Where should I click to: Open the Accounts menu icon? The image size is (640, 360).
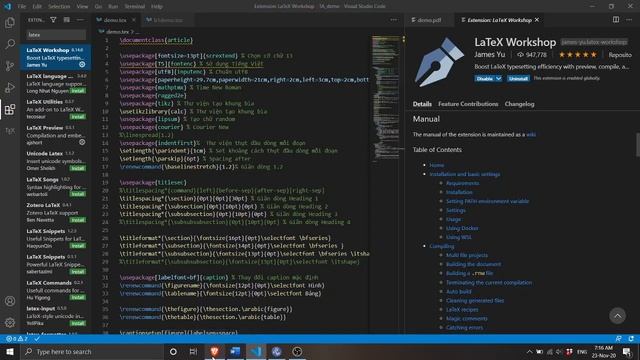[x=10, y=301]
